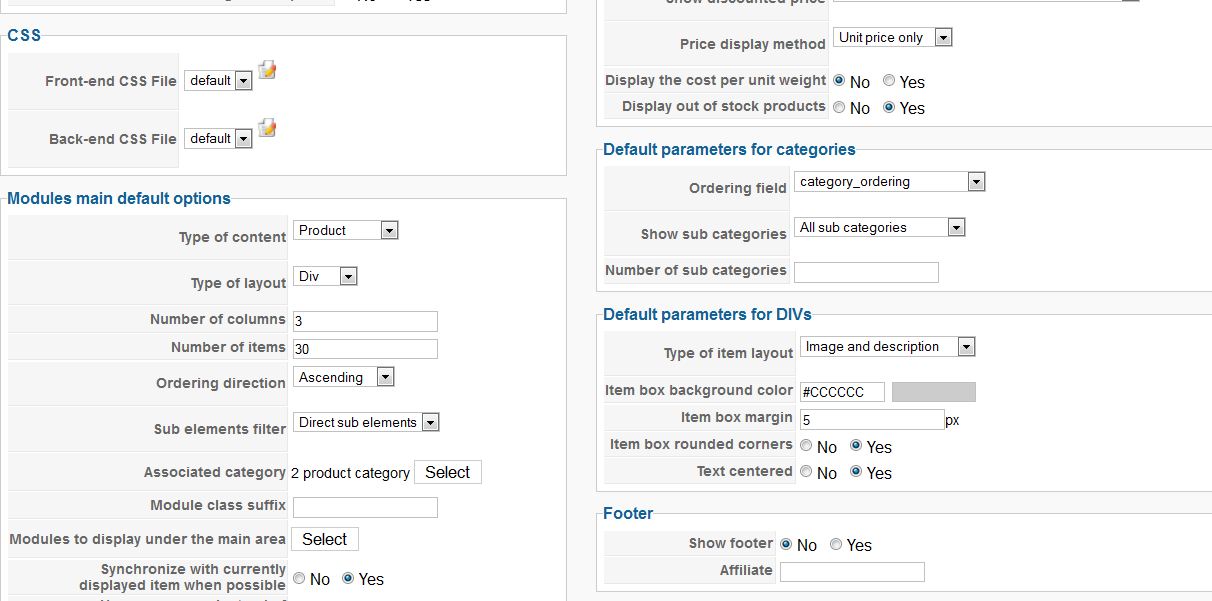Edit the Front-end CSS File icon
This screenshot has width=1212, height=601.
pyautogui.click(x=267, y=70)
